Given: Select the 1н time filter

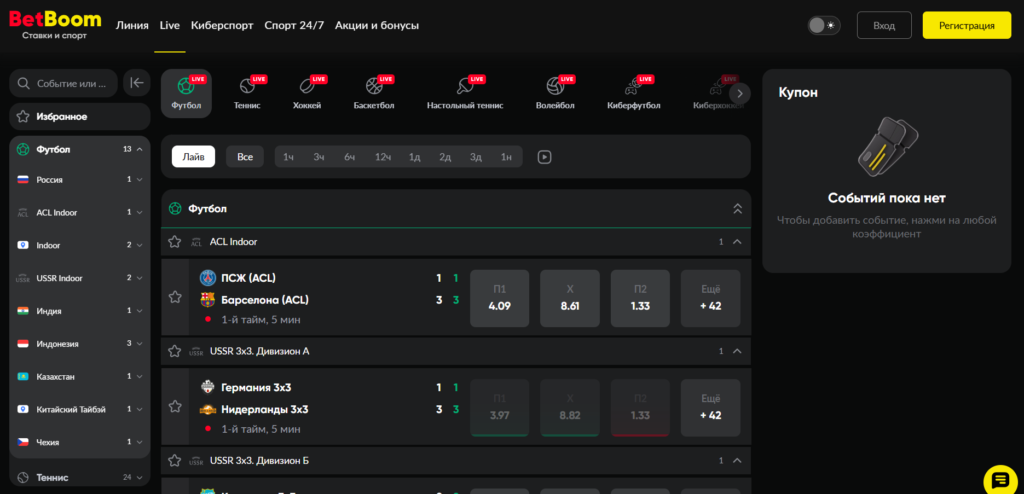Looking at the screenshot, I should click(506, 157).
